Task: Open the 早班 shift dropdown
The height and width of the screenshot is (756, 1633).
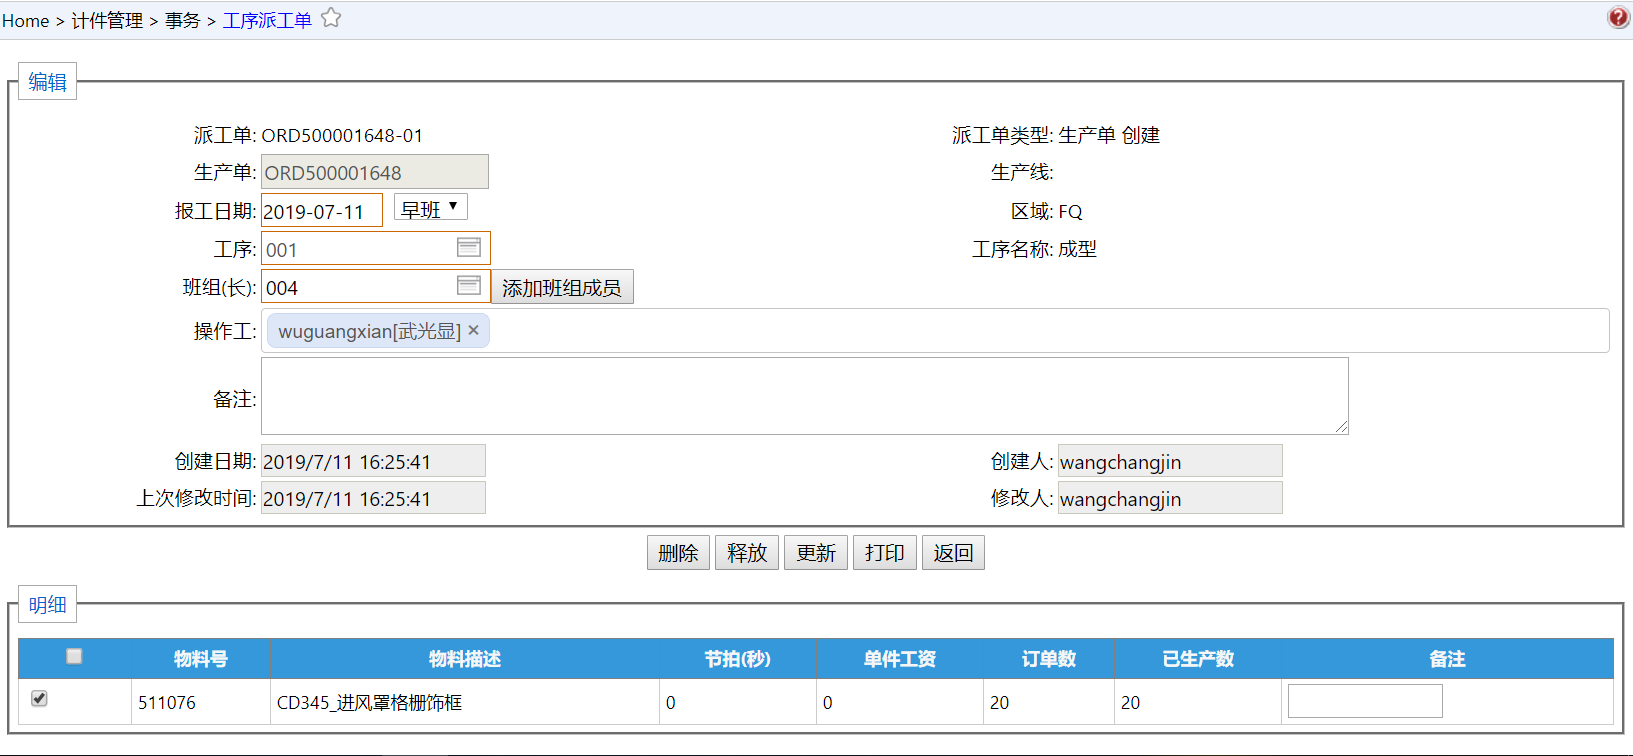Action: tap(430, 208)
